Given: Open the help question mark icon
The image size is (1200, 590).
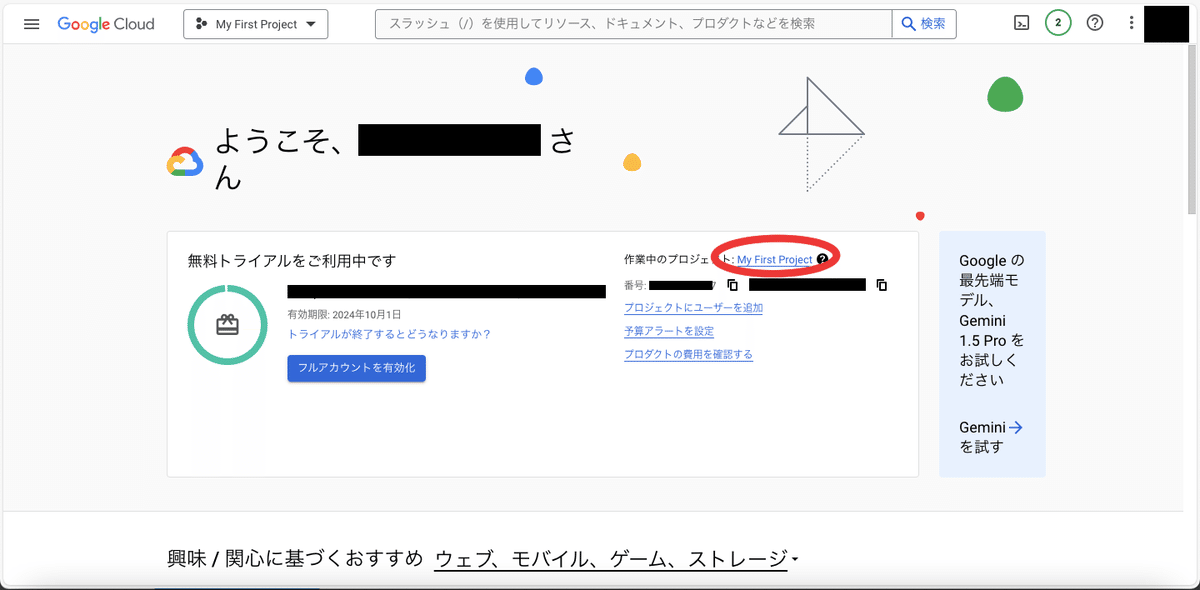Looking at the screenshot, I should 1095,23.
